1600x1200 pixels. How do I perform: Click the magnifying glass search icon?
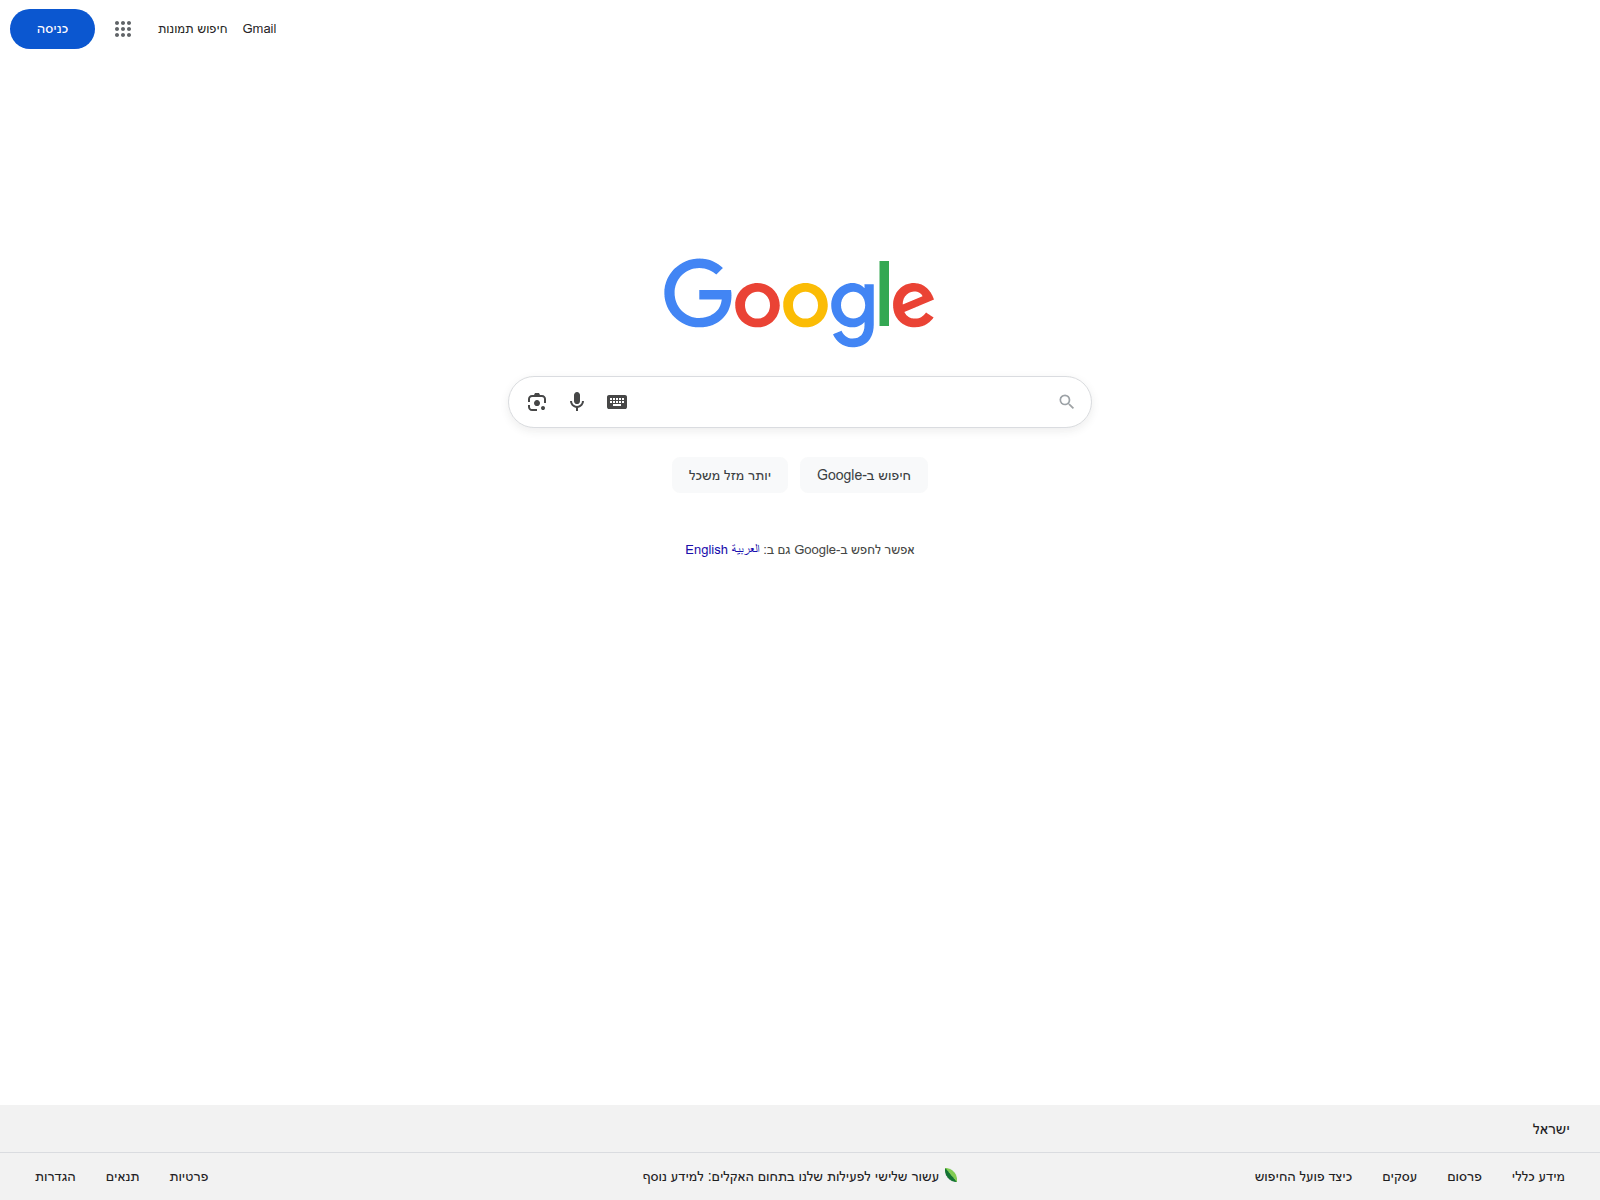pyautogui.click(x=1066, y=402)
